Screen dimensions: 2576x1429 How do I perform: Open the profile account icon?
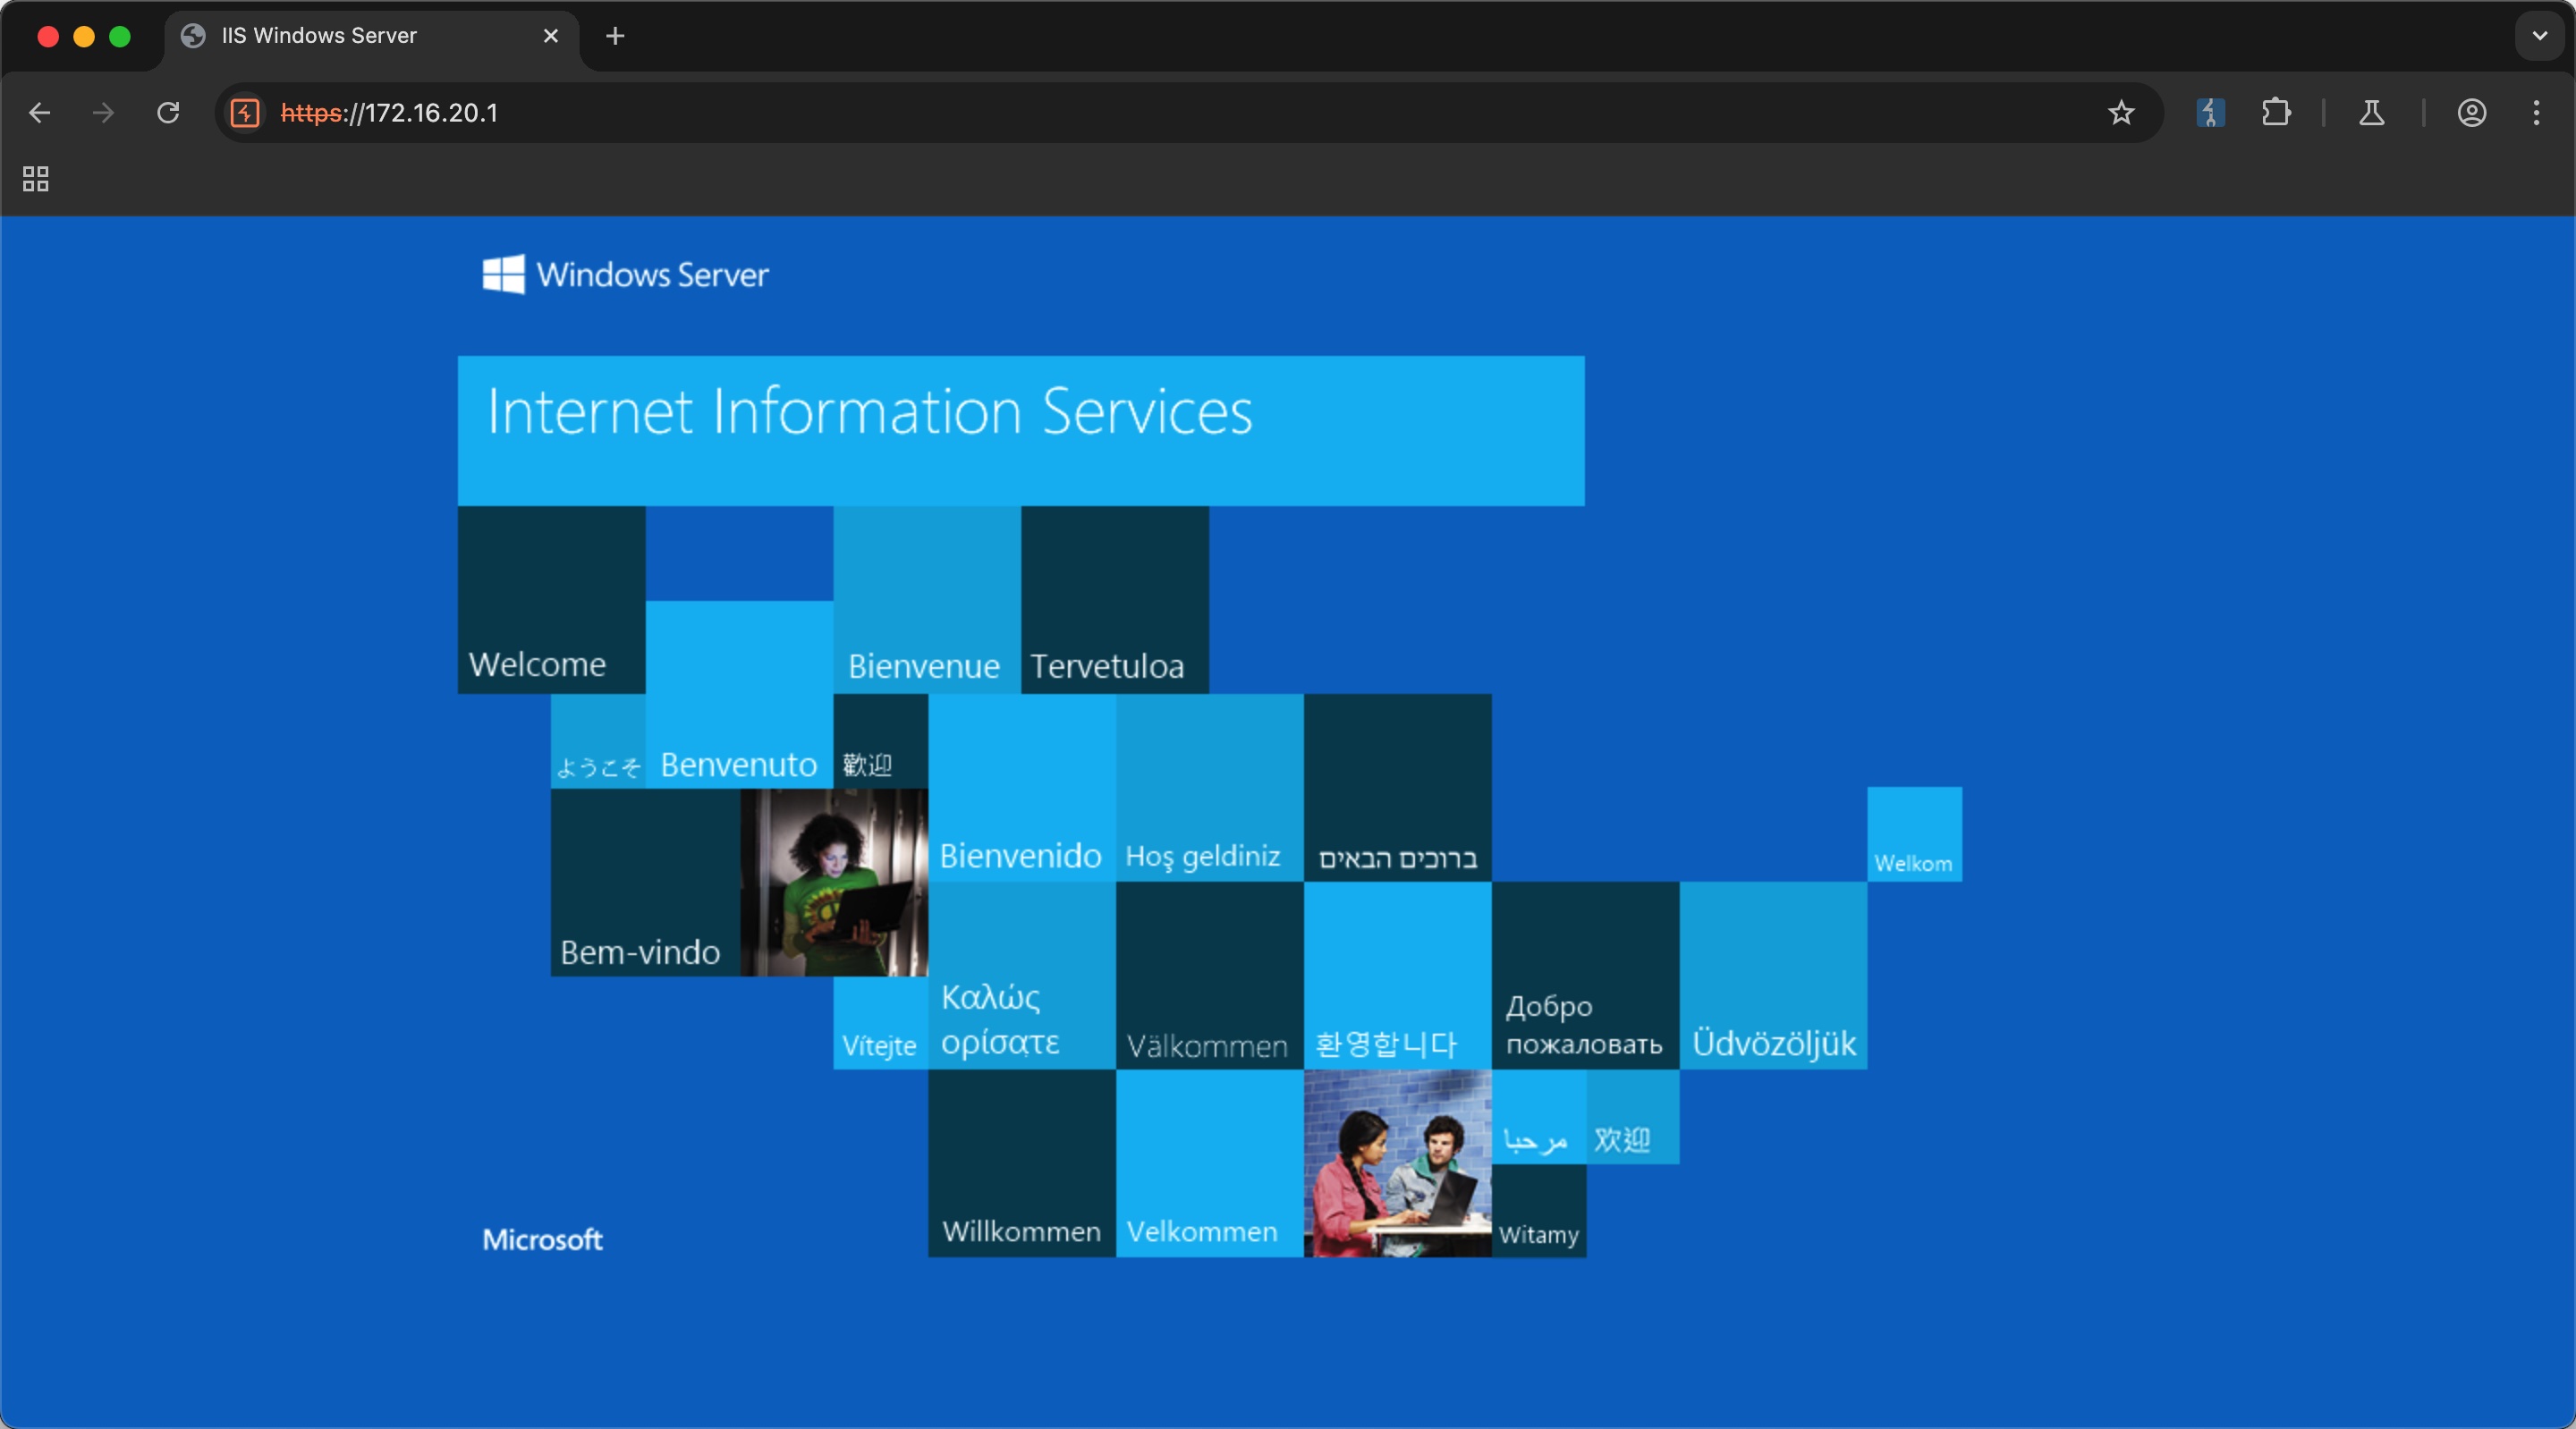pyautogui.click(x=2471, y=113)
